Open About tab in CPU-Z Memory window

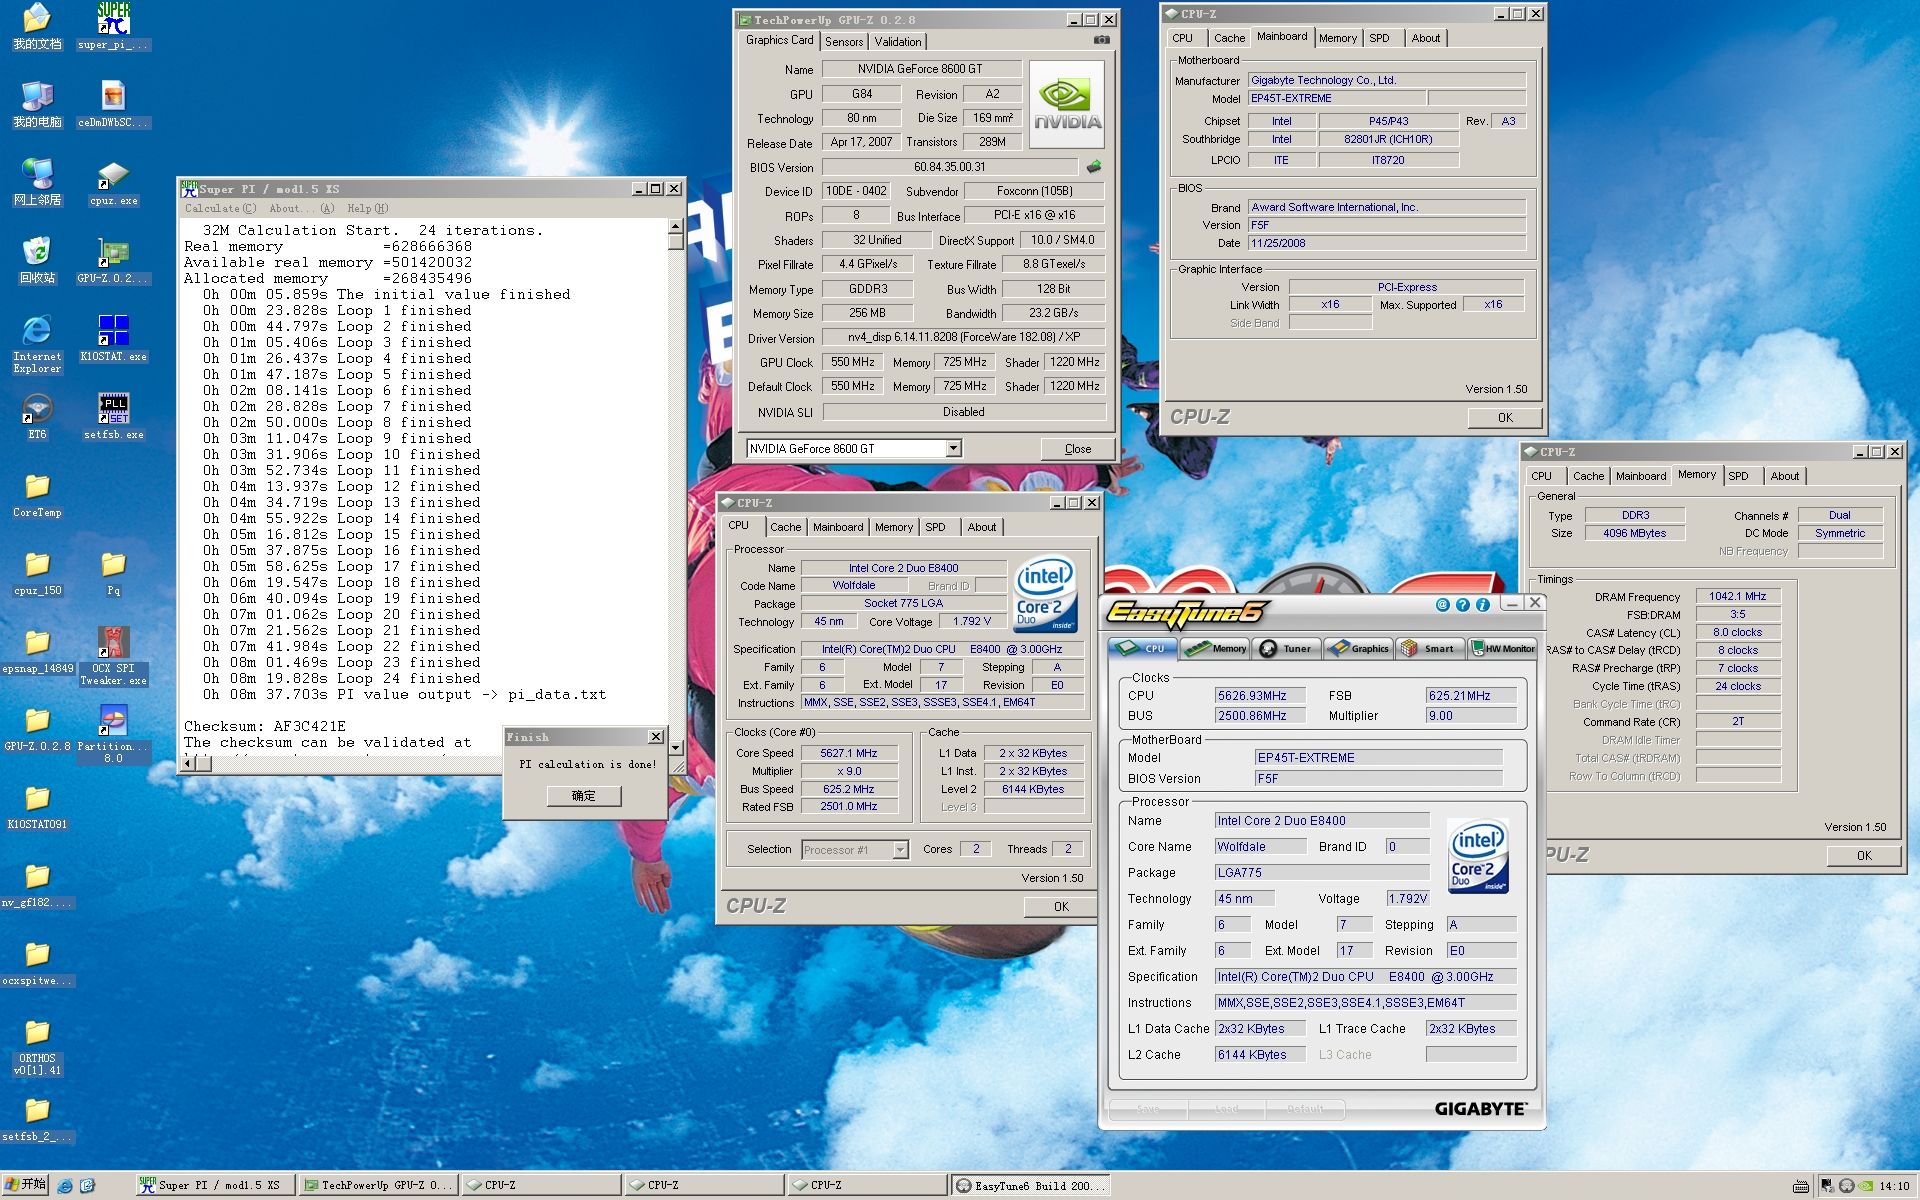click(1785, 476)
